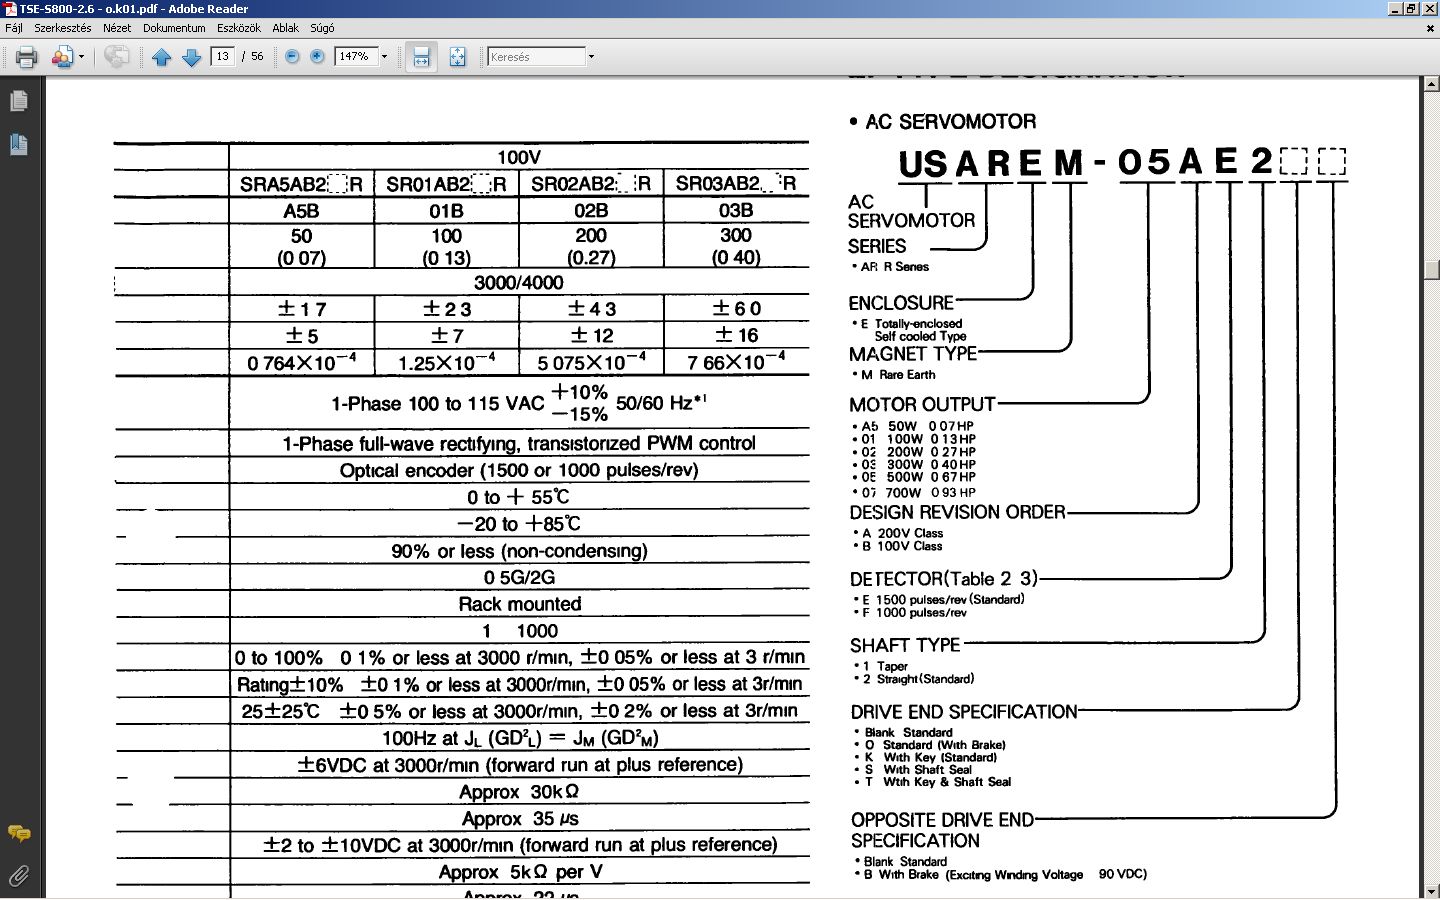Toggle the fit full page view

click(x=457, y=57)
